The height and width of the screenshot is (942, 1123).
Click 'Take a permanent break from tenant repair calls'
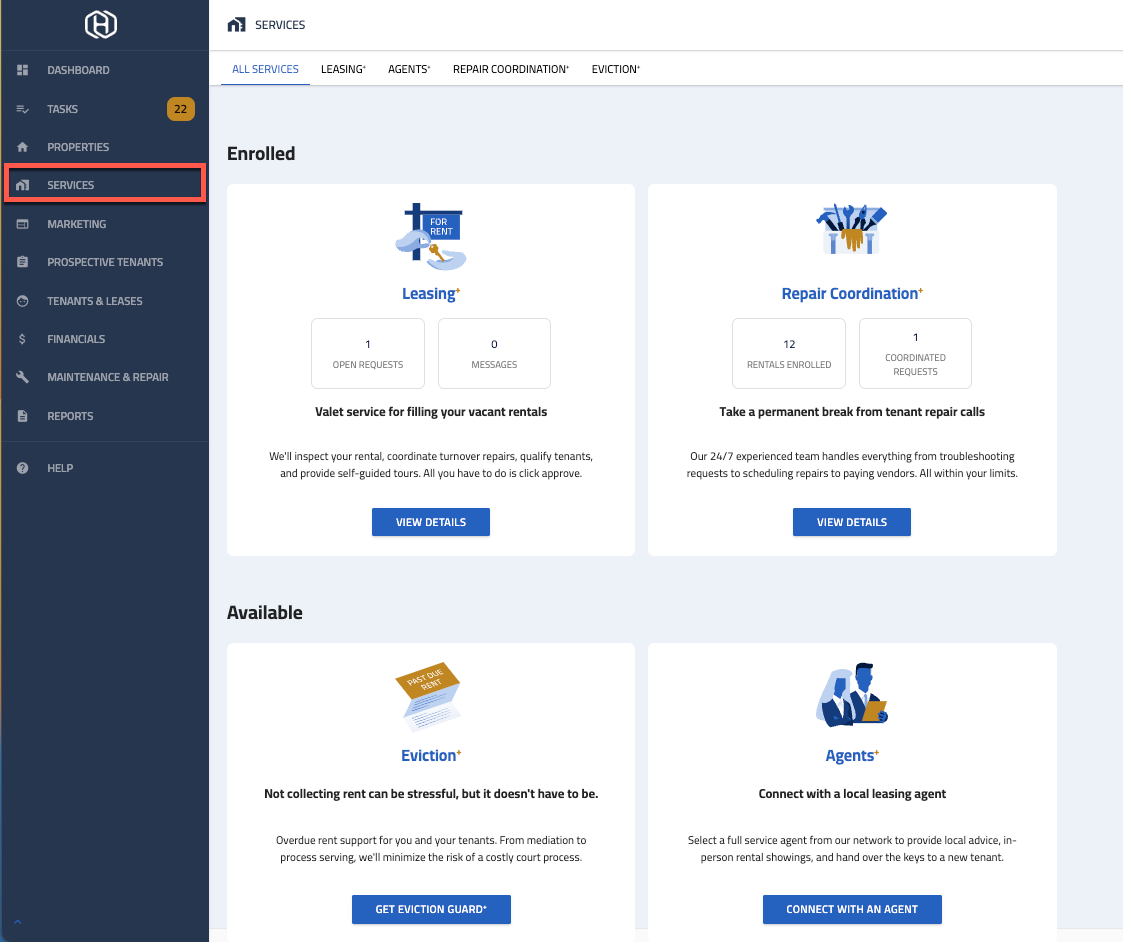point(852,412)
